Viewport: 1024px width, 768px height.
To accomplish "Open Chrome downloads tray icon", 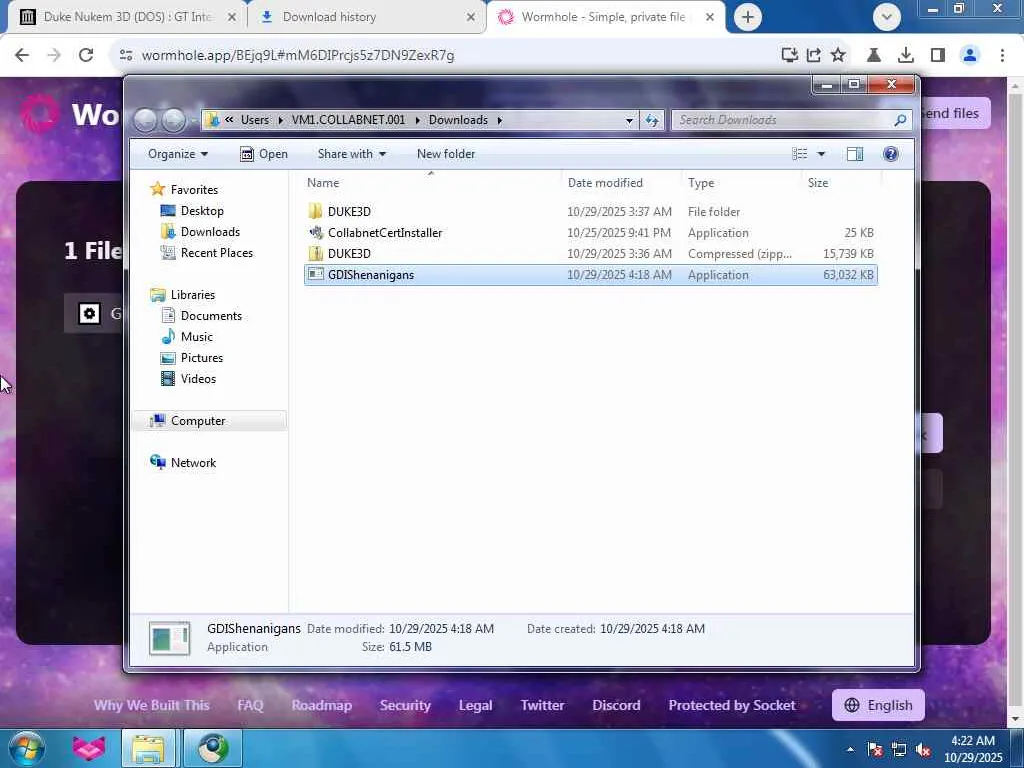I will 906,55.
